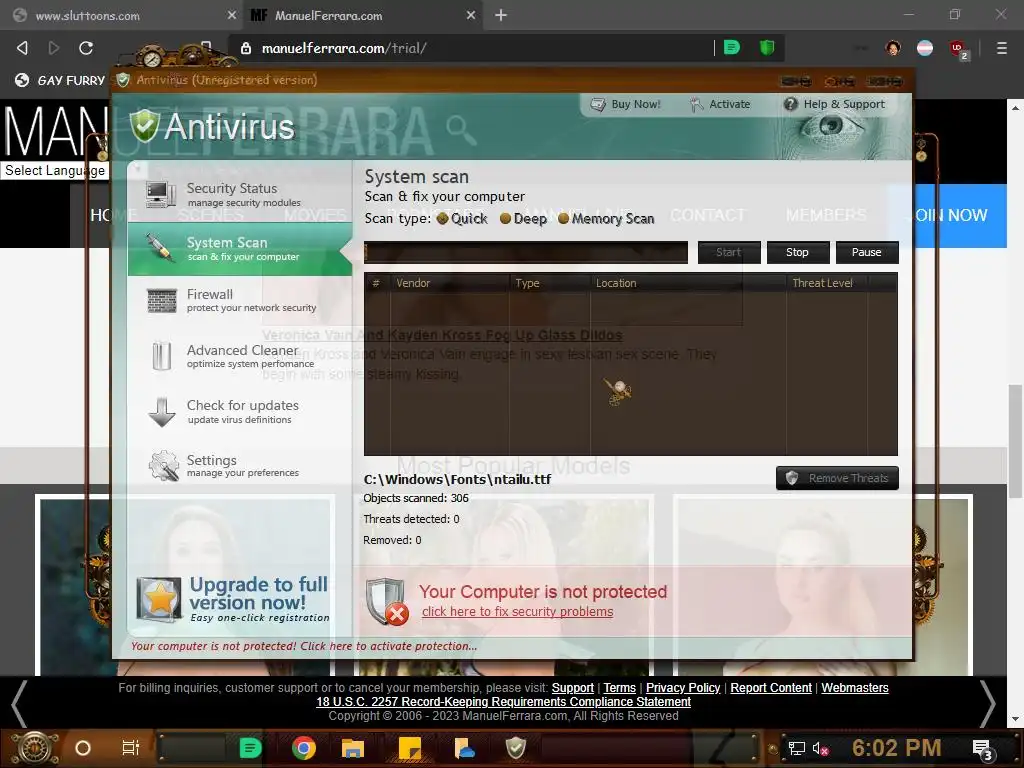Close the ManuelFerrara.com tab
Image resolution: width=1024 pixels, height=768 pixels.
[x=471, y=15]
